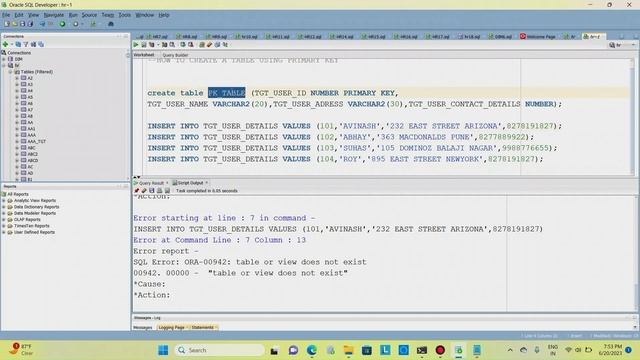Select the AAA table in the tree

(x=31, y=135)
